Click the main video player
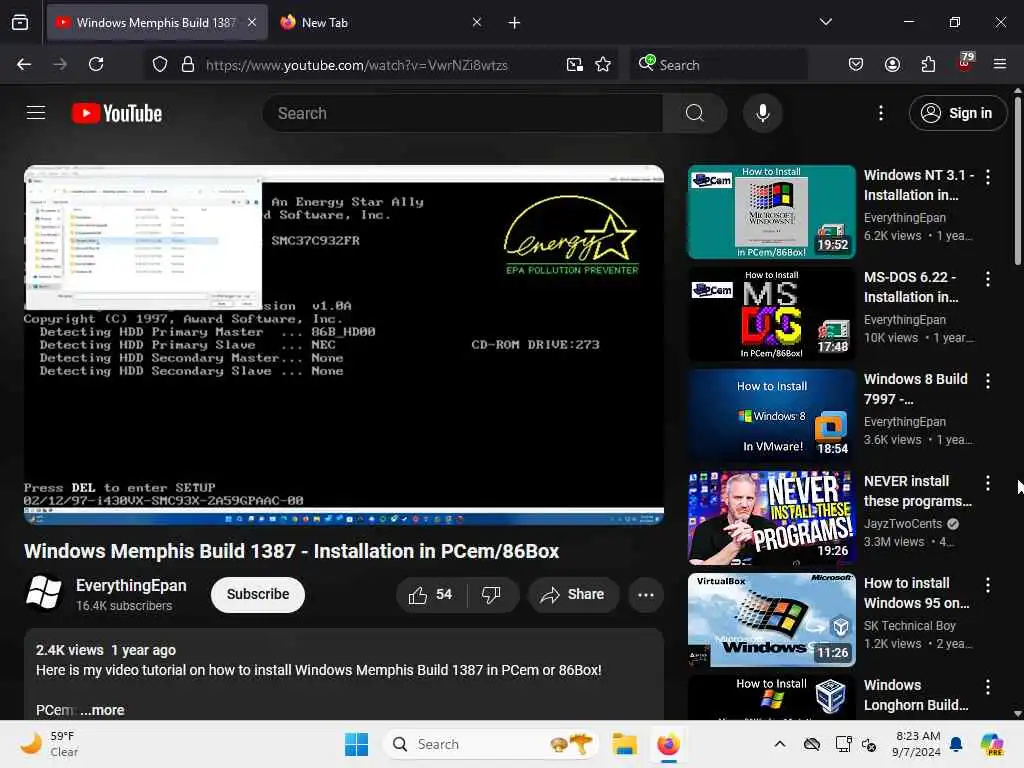Screen dimensions: 1024x768 tap(344, 345)
